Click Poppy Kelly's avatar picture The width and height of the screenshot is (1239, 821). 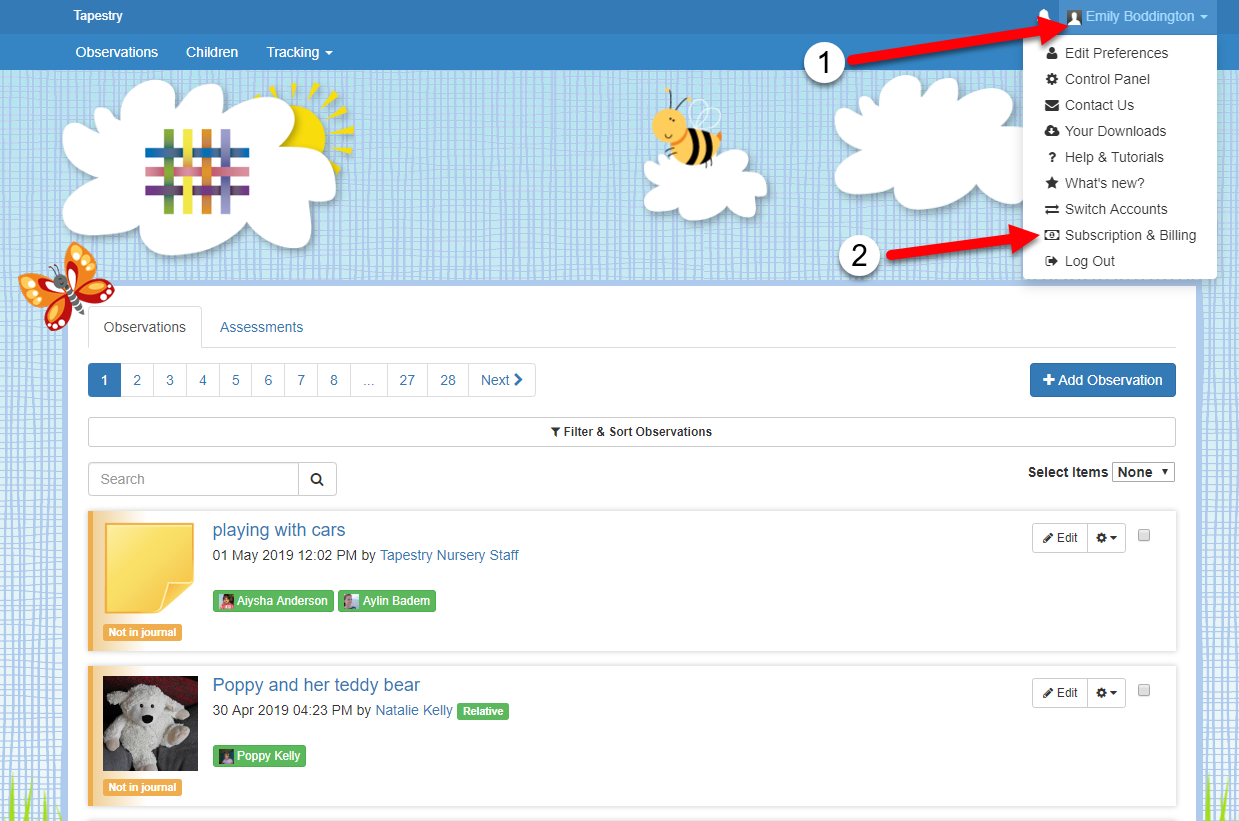[x=227, y=756]
